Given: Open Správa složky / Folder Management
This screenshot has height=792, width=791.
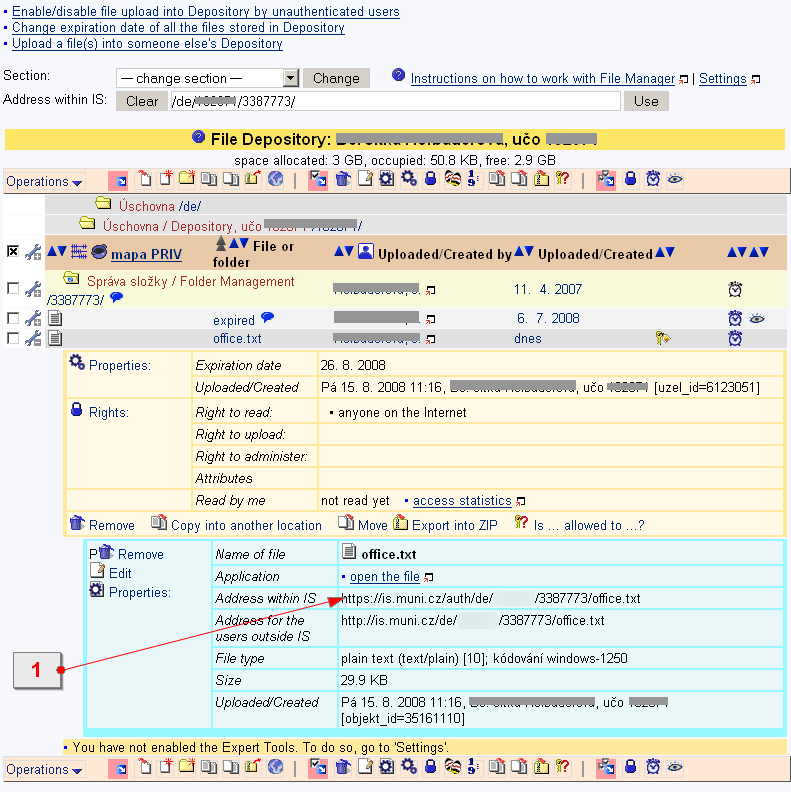Looking at the screenshot, I should pyautogui.click(x=190, y=281).
